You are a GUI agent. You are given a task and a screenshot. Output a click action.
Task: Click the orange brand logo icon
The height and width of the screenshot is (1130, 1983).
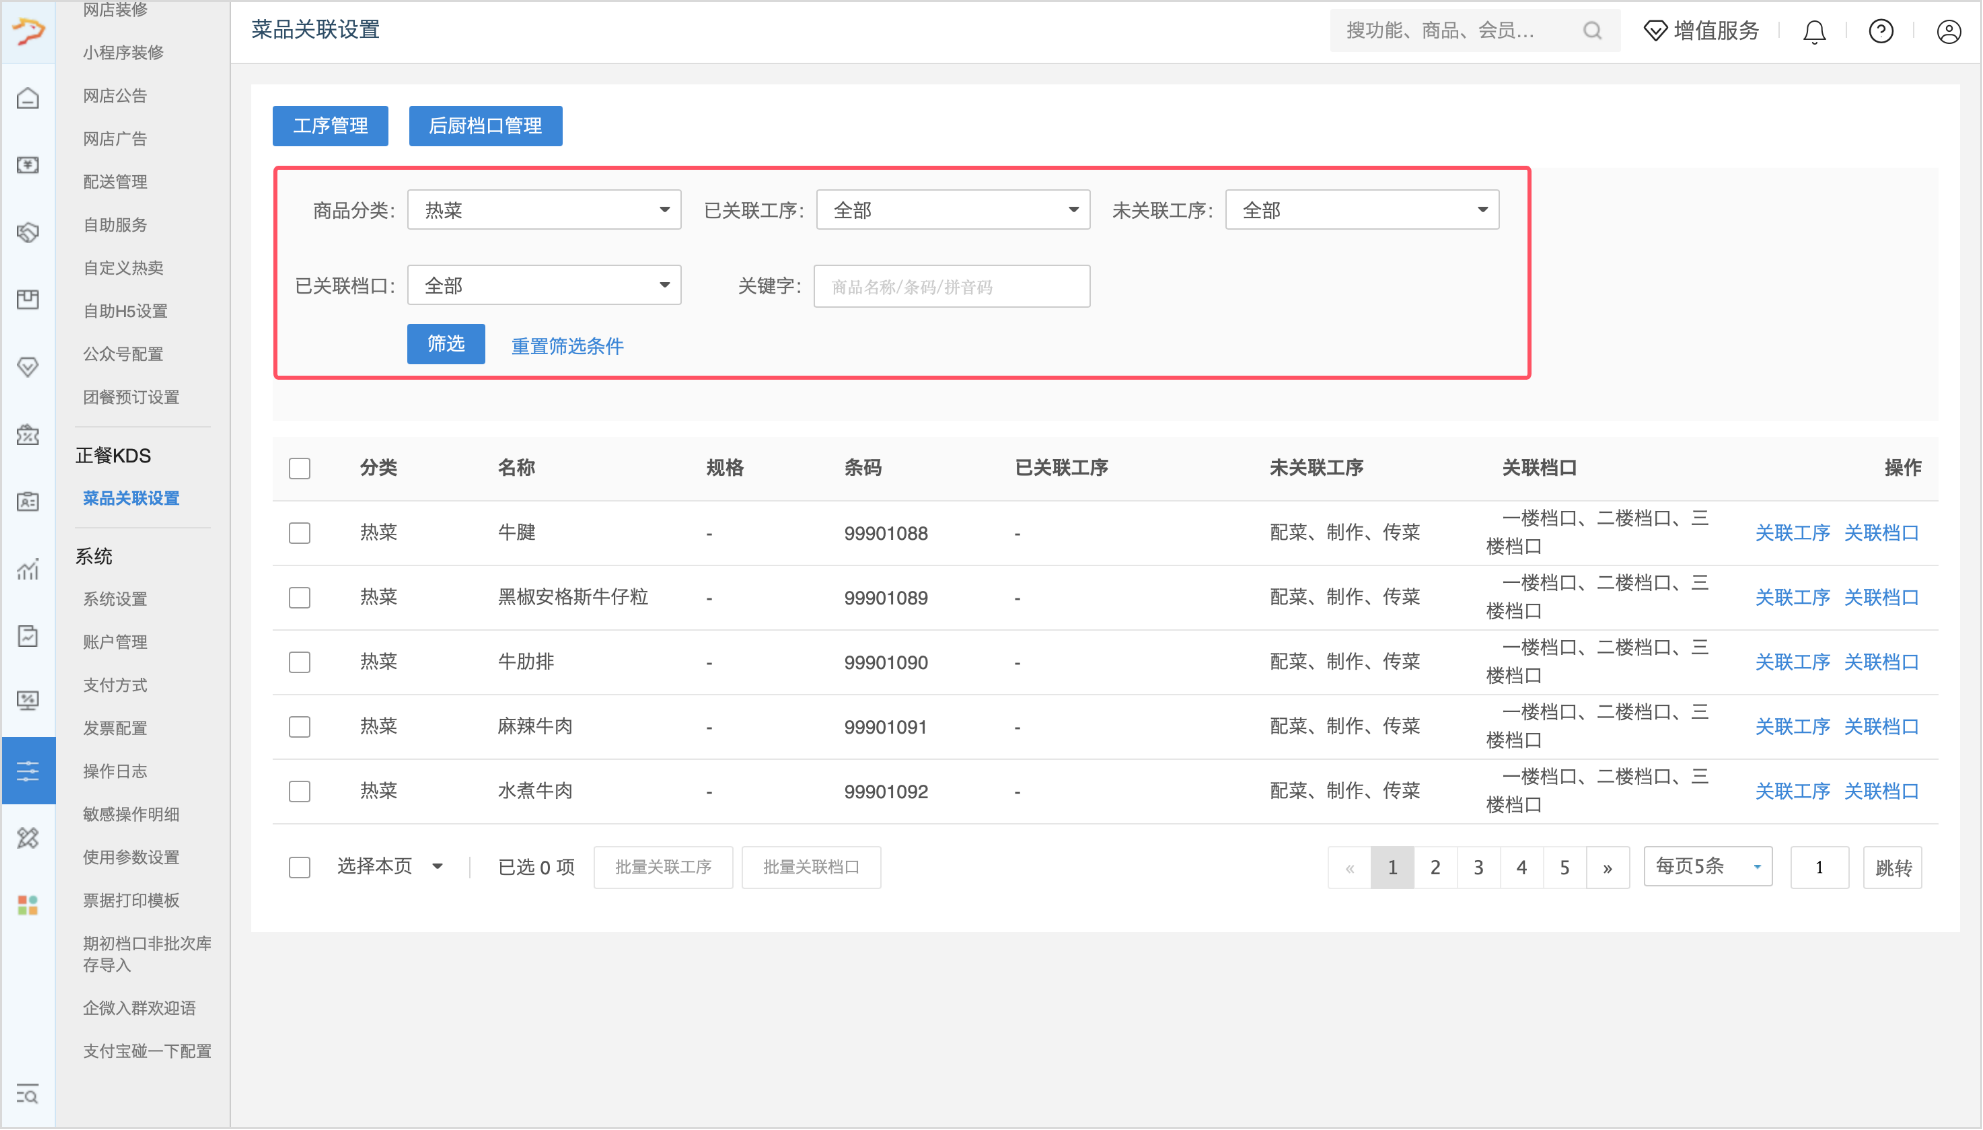pos(28,32)
